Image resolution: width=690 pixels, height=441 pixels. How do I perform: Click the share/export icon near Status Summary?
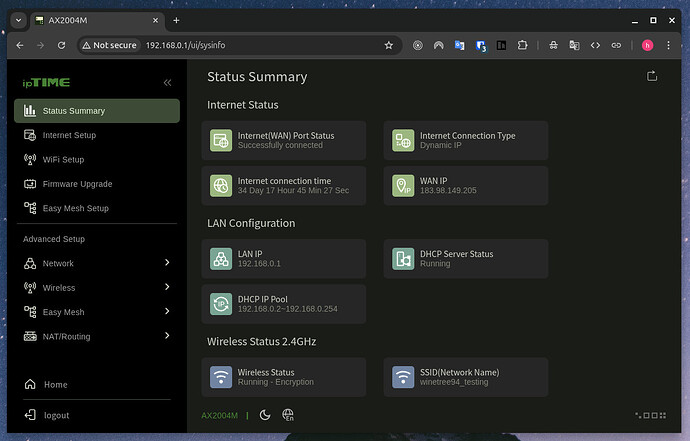(x=652, y=76)
